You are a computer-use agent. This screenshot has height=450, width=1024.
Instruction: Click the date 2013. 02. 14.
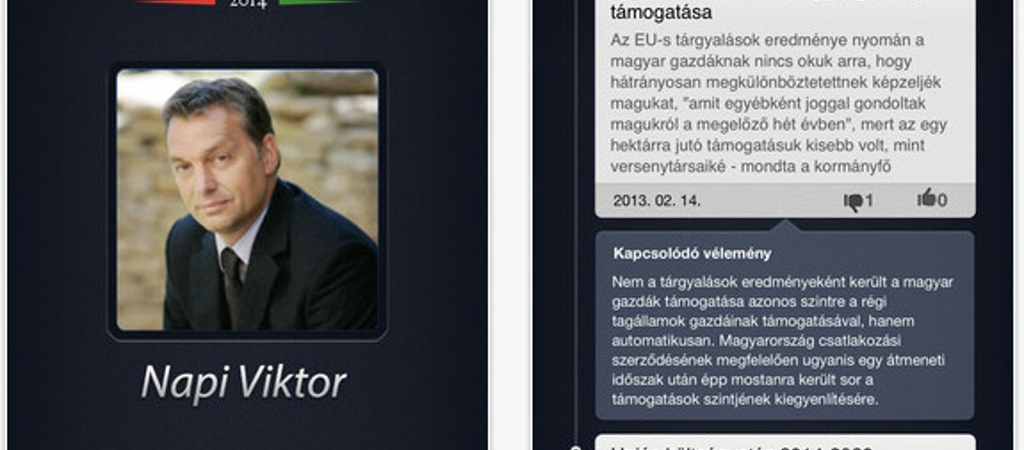pyautogui.click(x=656, y=201)
